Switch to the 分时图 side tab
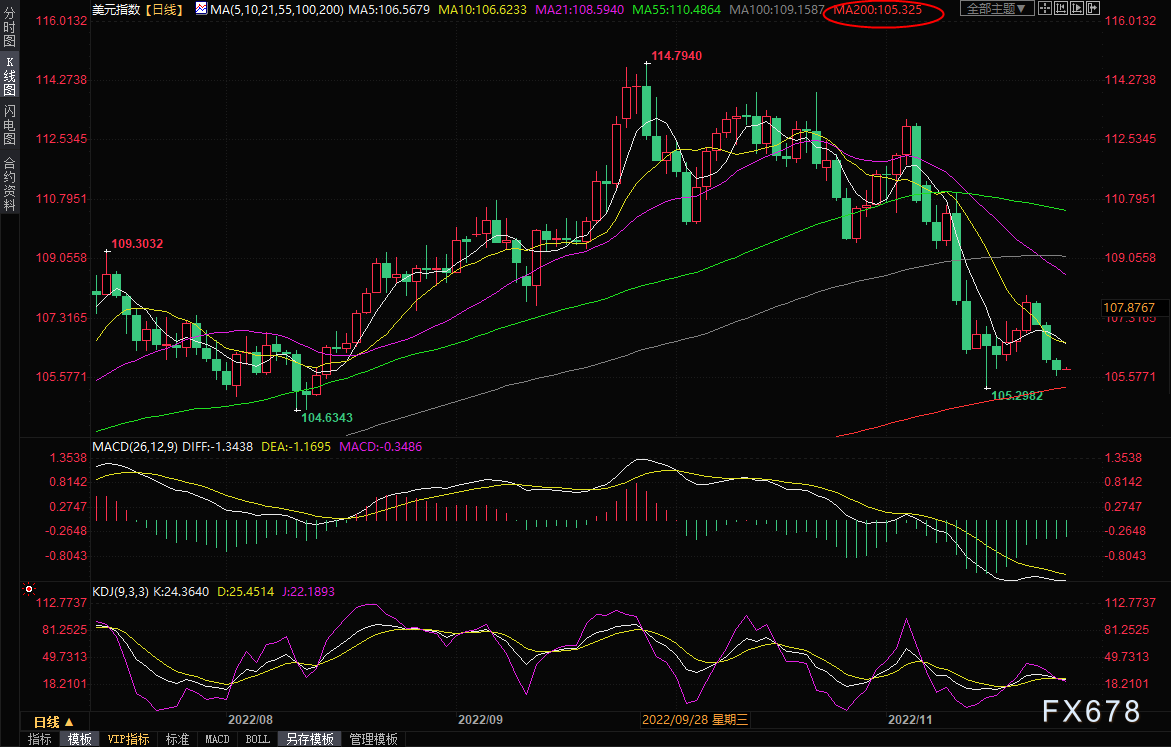Viewport: 1171px width, 747px height. tap(9, 29)
